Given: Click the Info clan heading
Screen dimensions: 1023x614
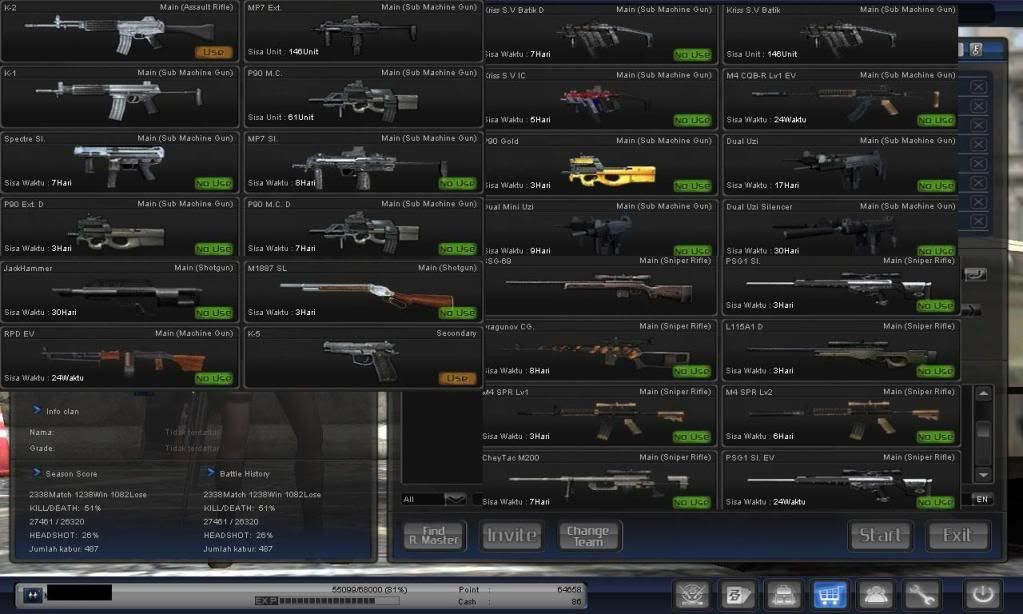Looking at the screenshot, I should (62, 412).
